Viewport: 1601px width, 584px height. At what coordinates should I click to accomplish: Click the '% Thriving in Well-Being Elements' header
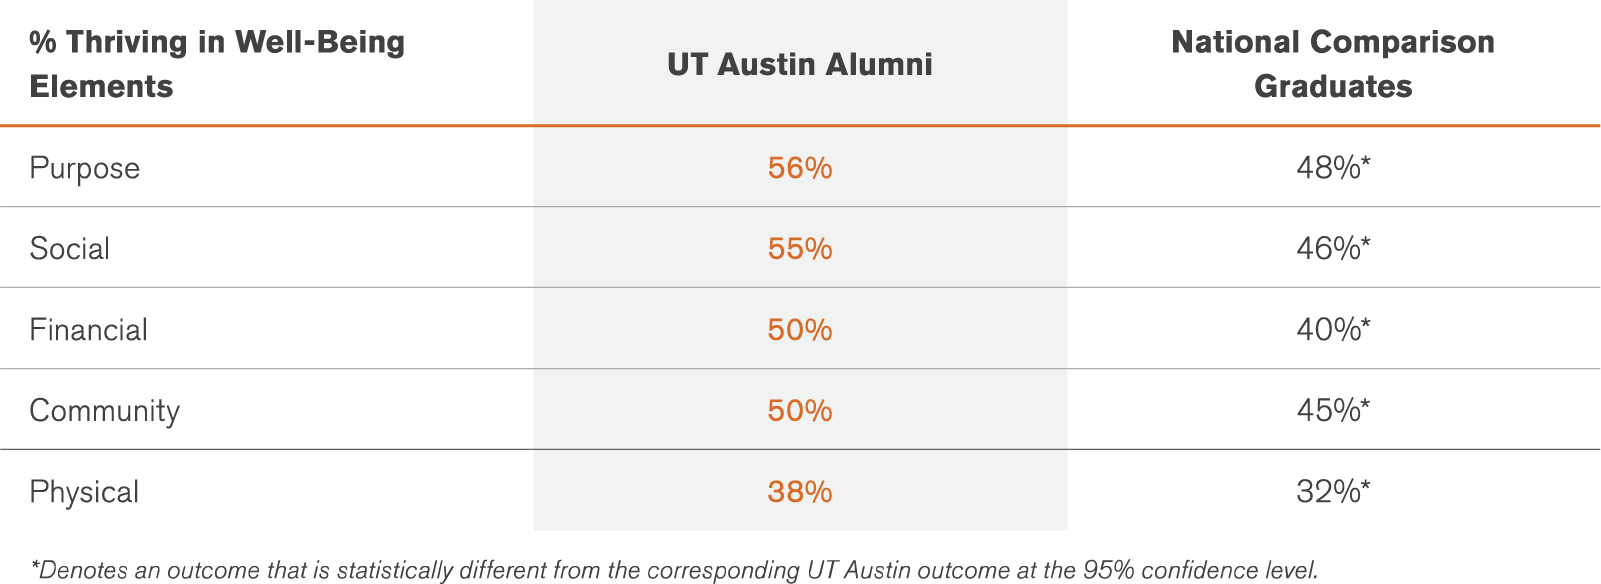[217, 64]
